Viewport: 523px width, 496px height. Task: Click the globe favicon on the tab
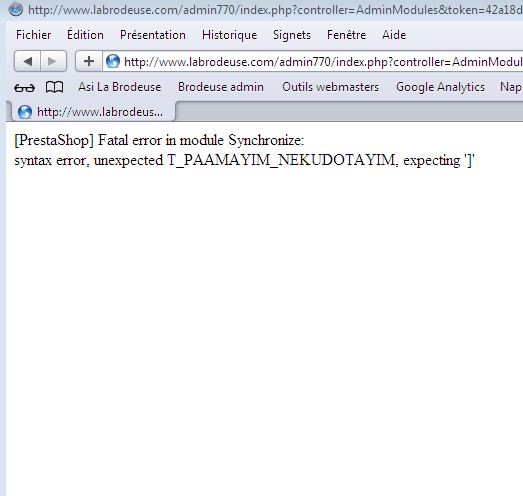25,112
